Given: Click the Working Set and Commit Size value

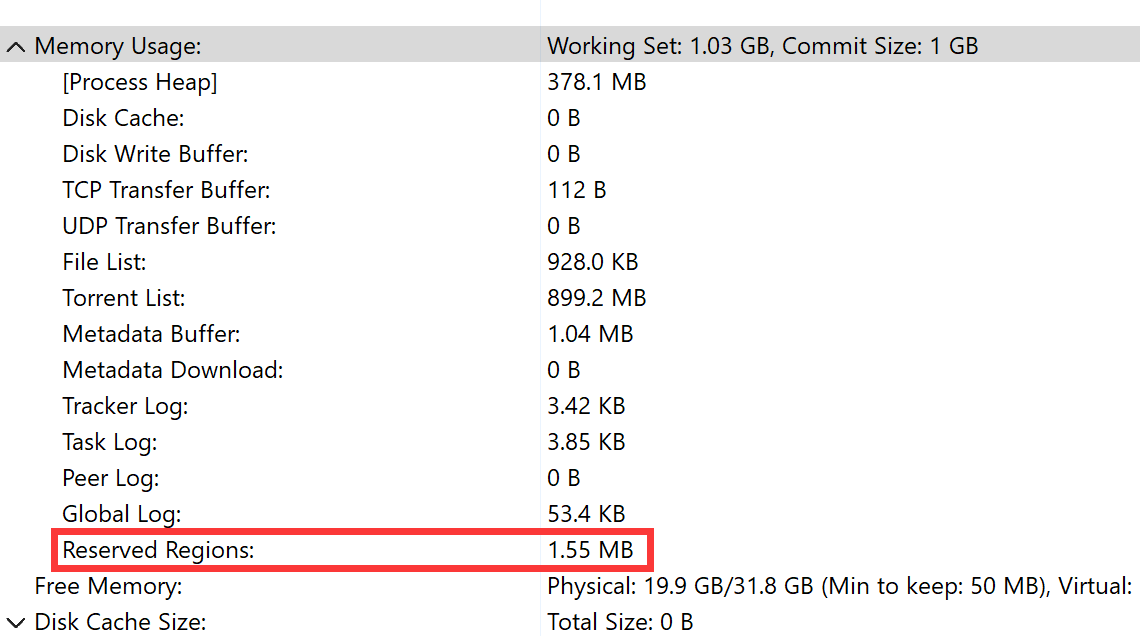Looking at the screenshot, I should tap(762, 46).
